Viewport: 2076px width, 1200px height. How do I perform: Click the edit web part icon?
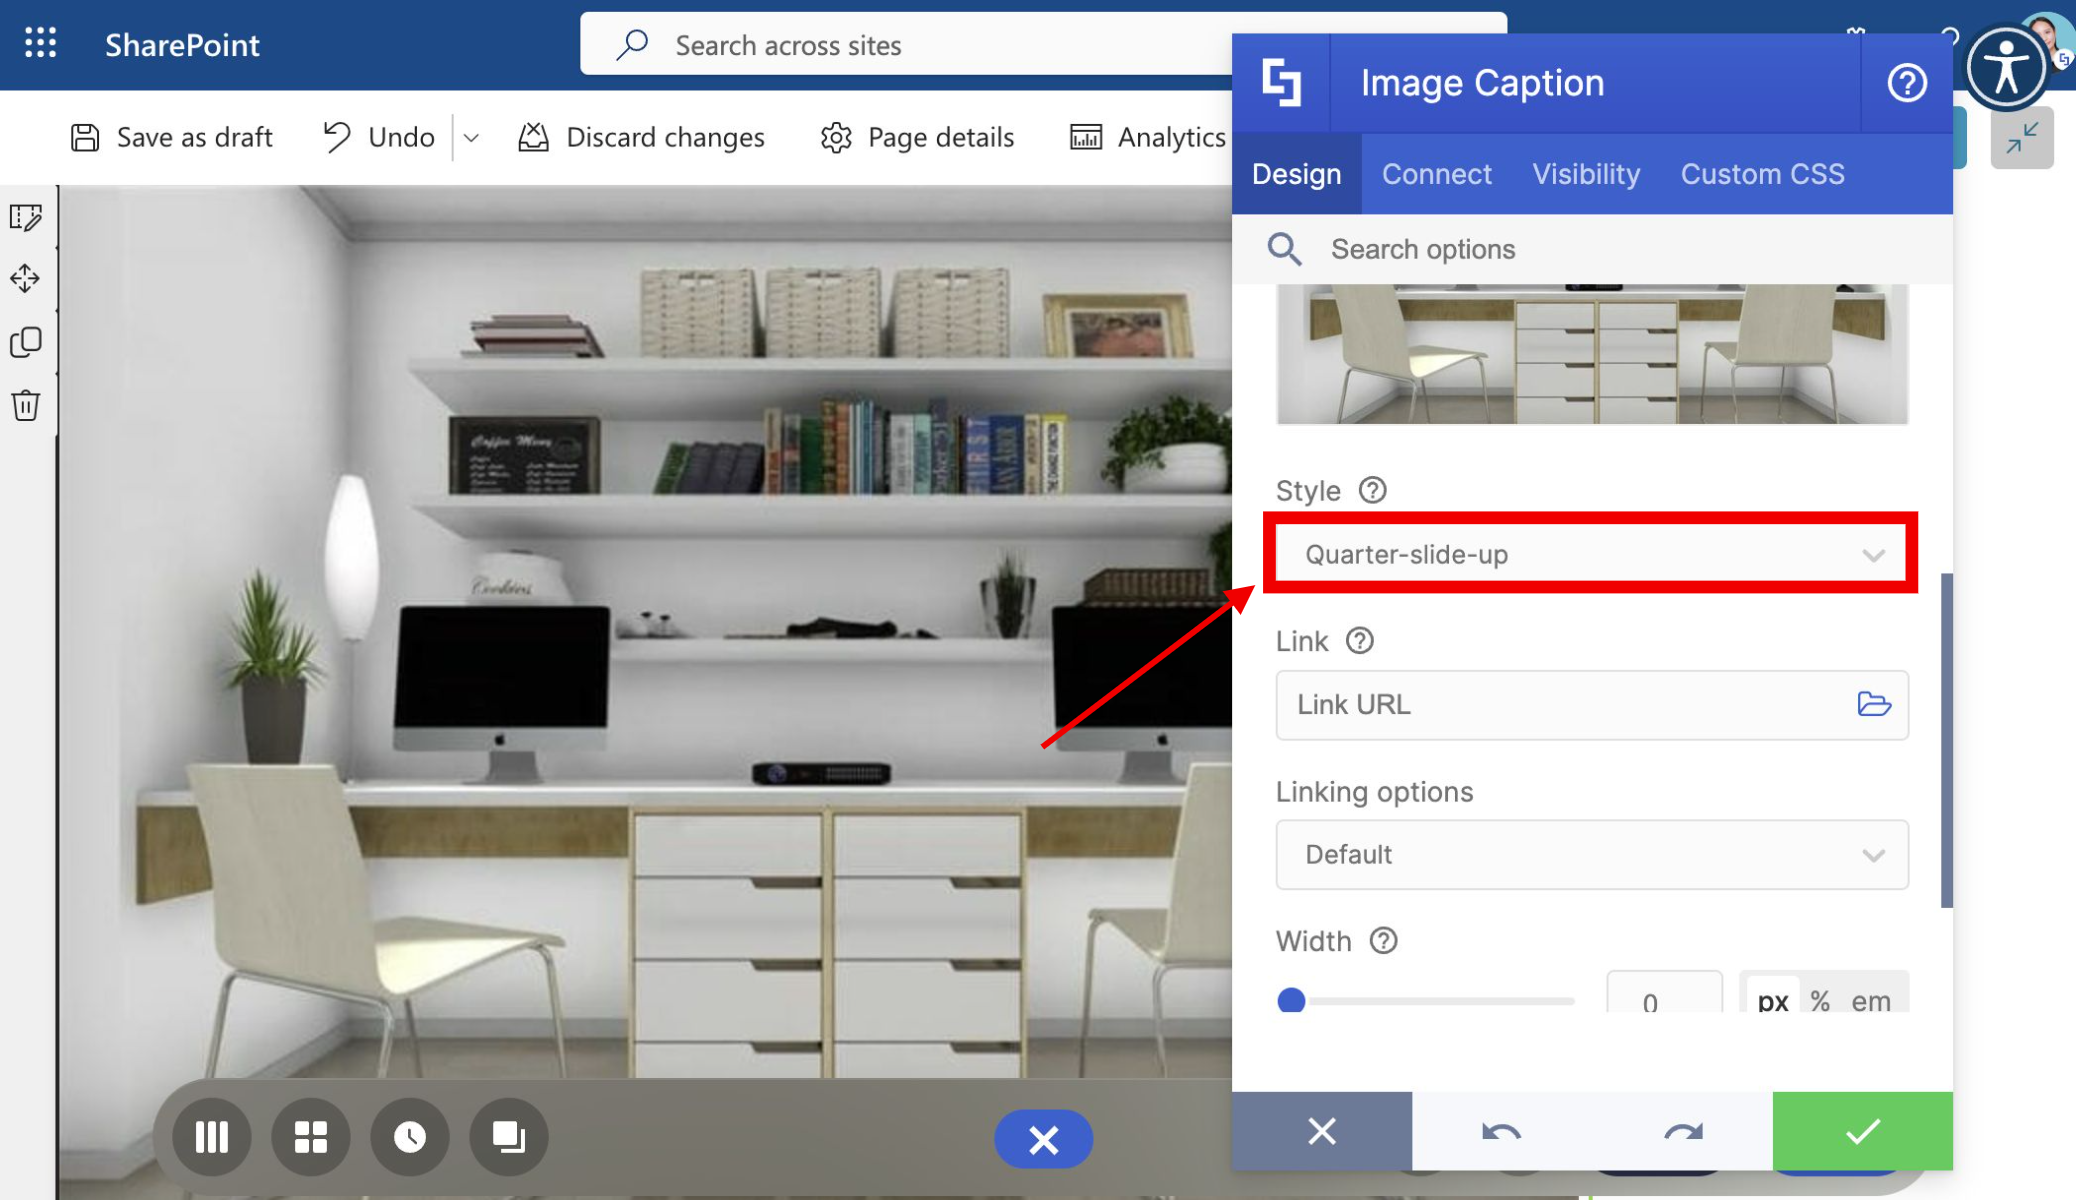point(26,217)
